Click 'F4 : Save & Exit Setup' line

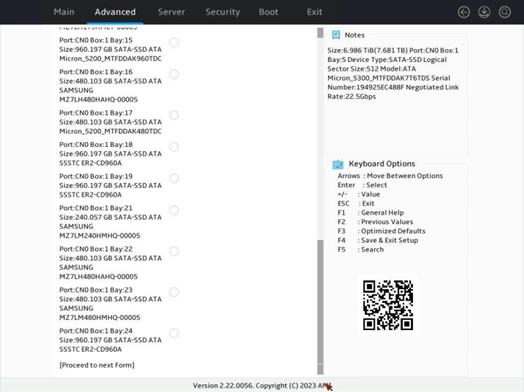tap(378, 240)
